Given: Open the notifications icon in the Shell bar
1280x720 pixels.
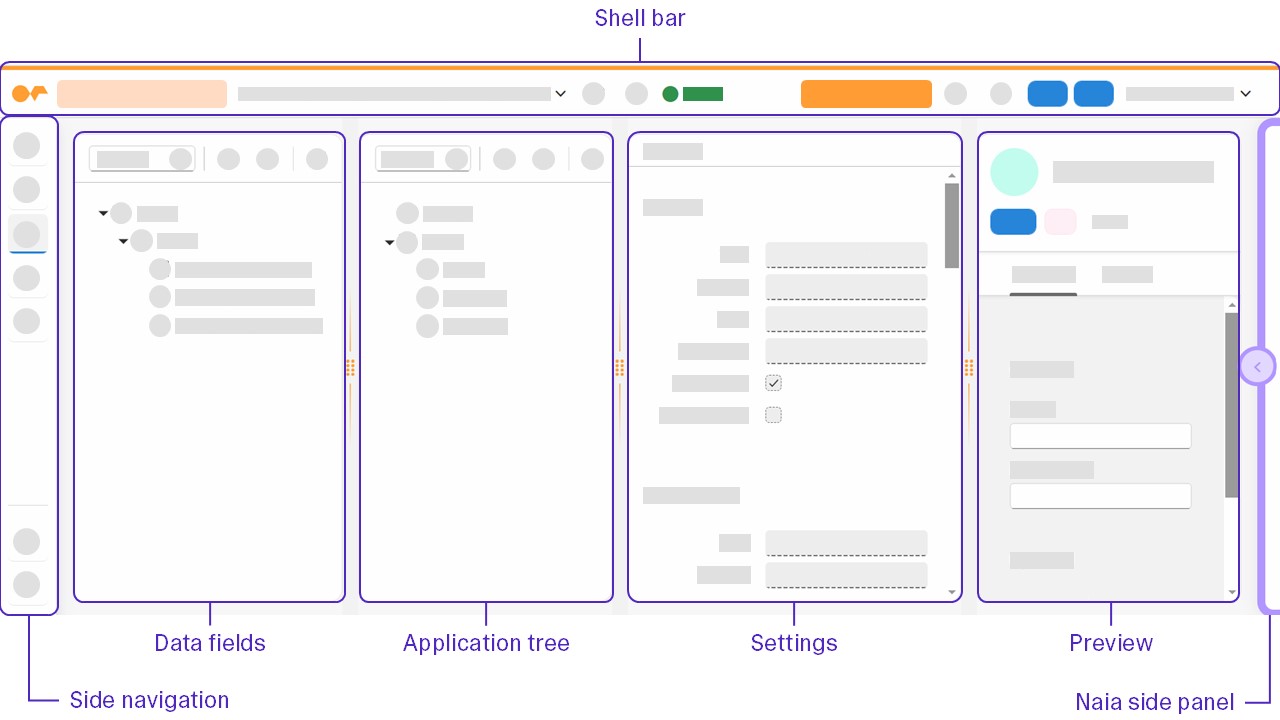Looking at the screenshot, I should 955,93.
